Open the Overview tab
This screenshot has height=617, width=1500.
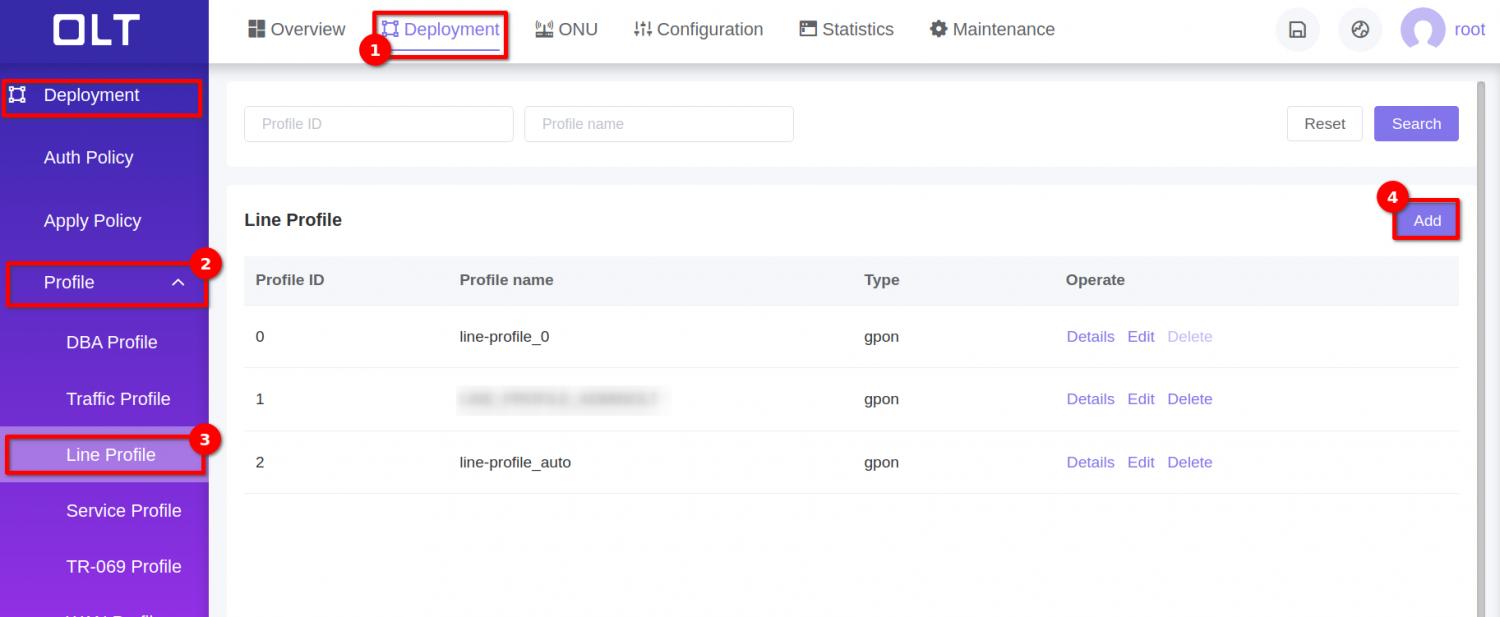tap(296, 30)
